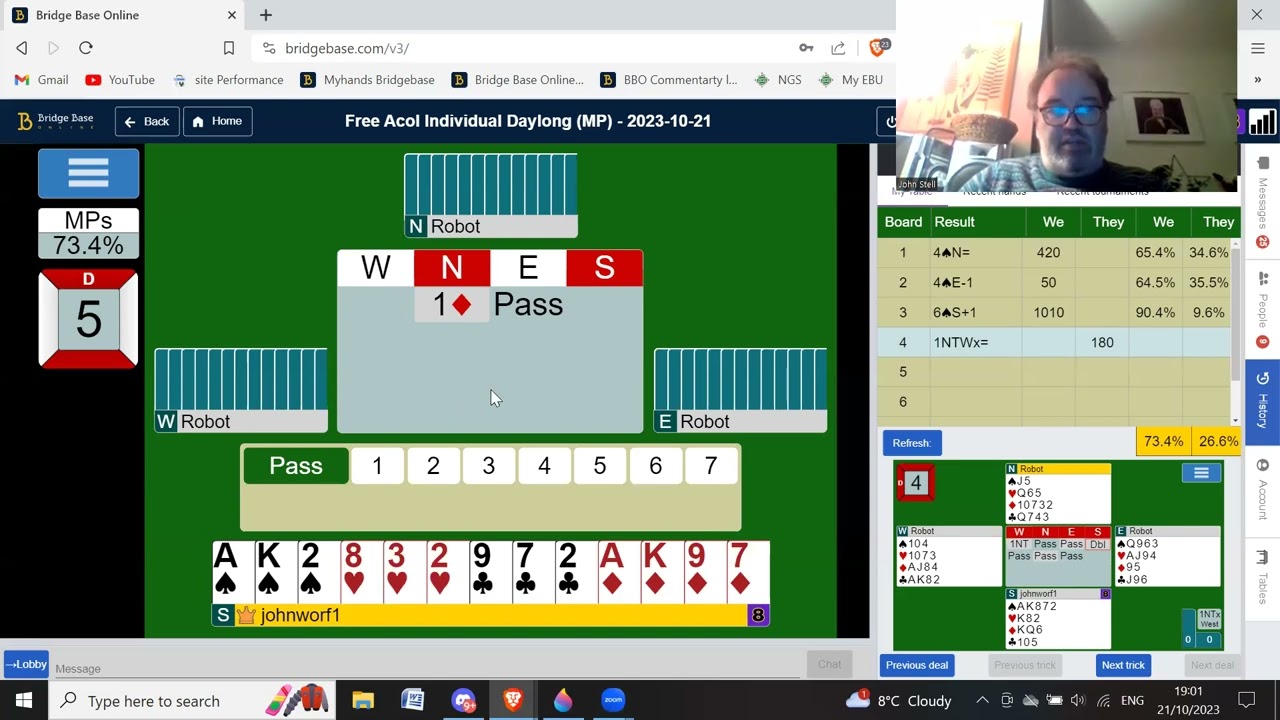
Task: Choose bid level 6
Action: [656, 466]
